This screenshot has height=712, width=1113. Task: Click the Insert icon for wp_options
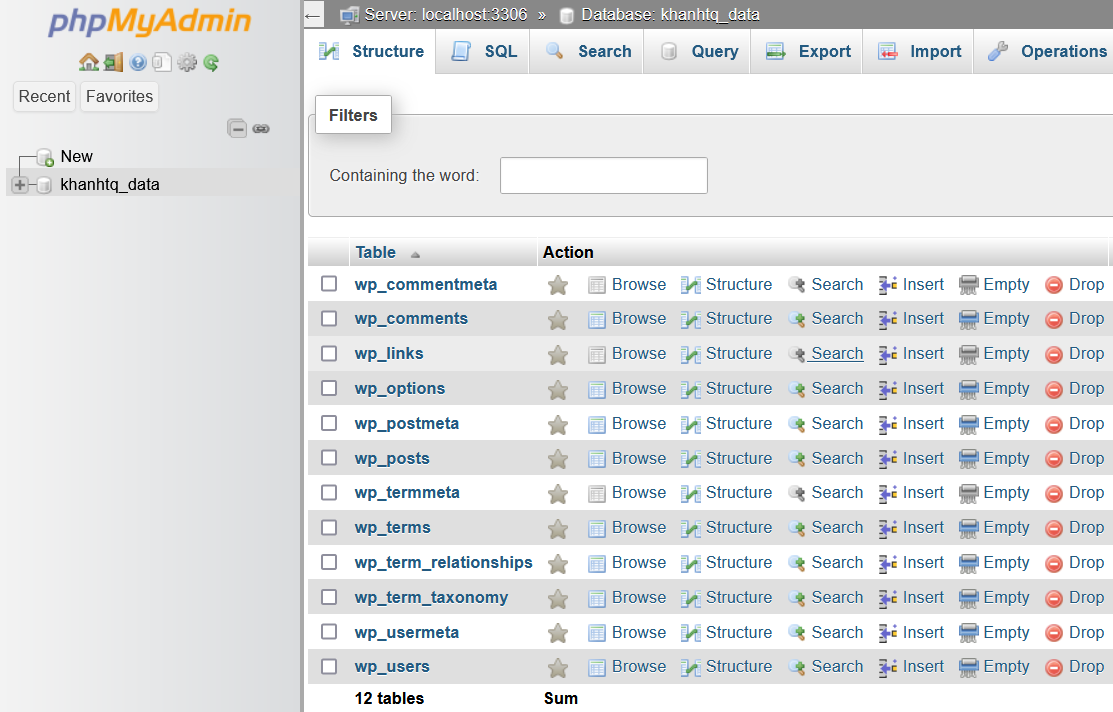(x=887, y=389)
